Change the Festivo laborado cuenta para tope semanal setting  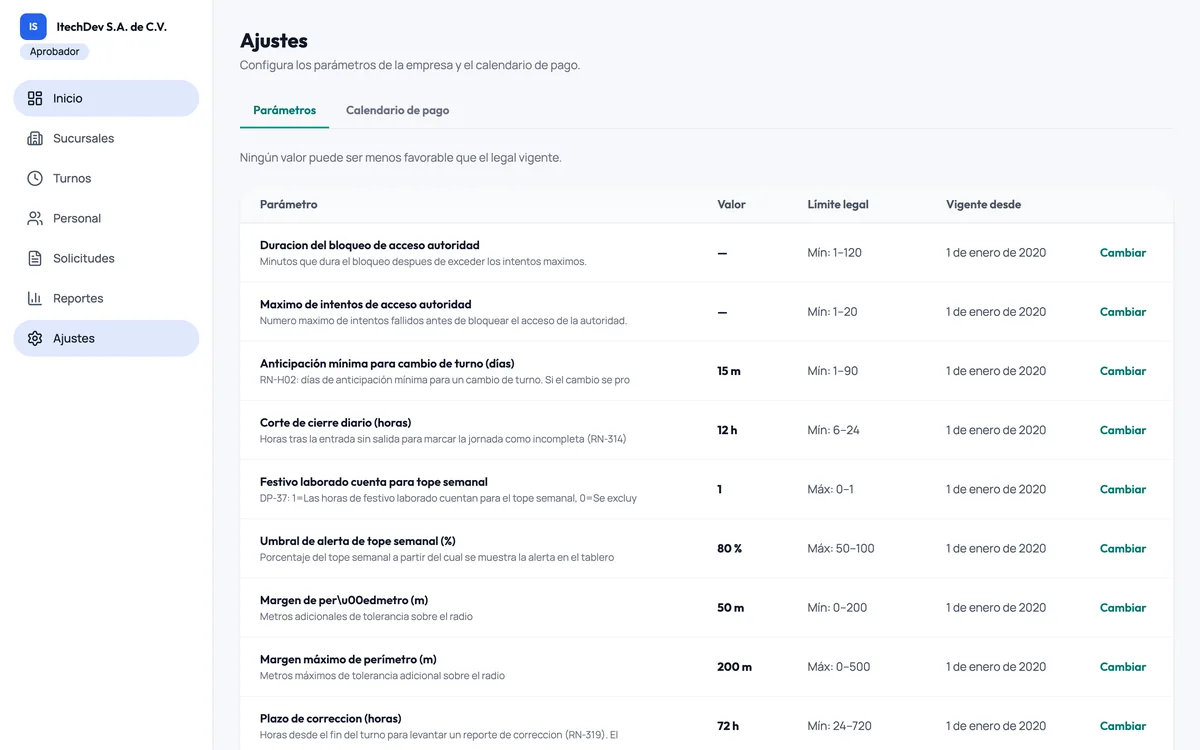[x=1123, y=489]
